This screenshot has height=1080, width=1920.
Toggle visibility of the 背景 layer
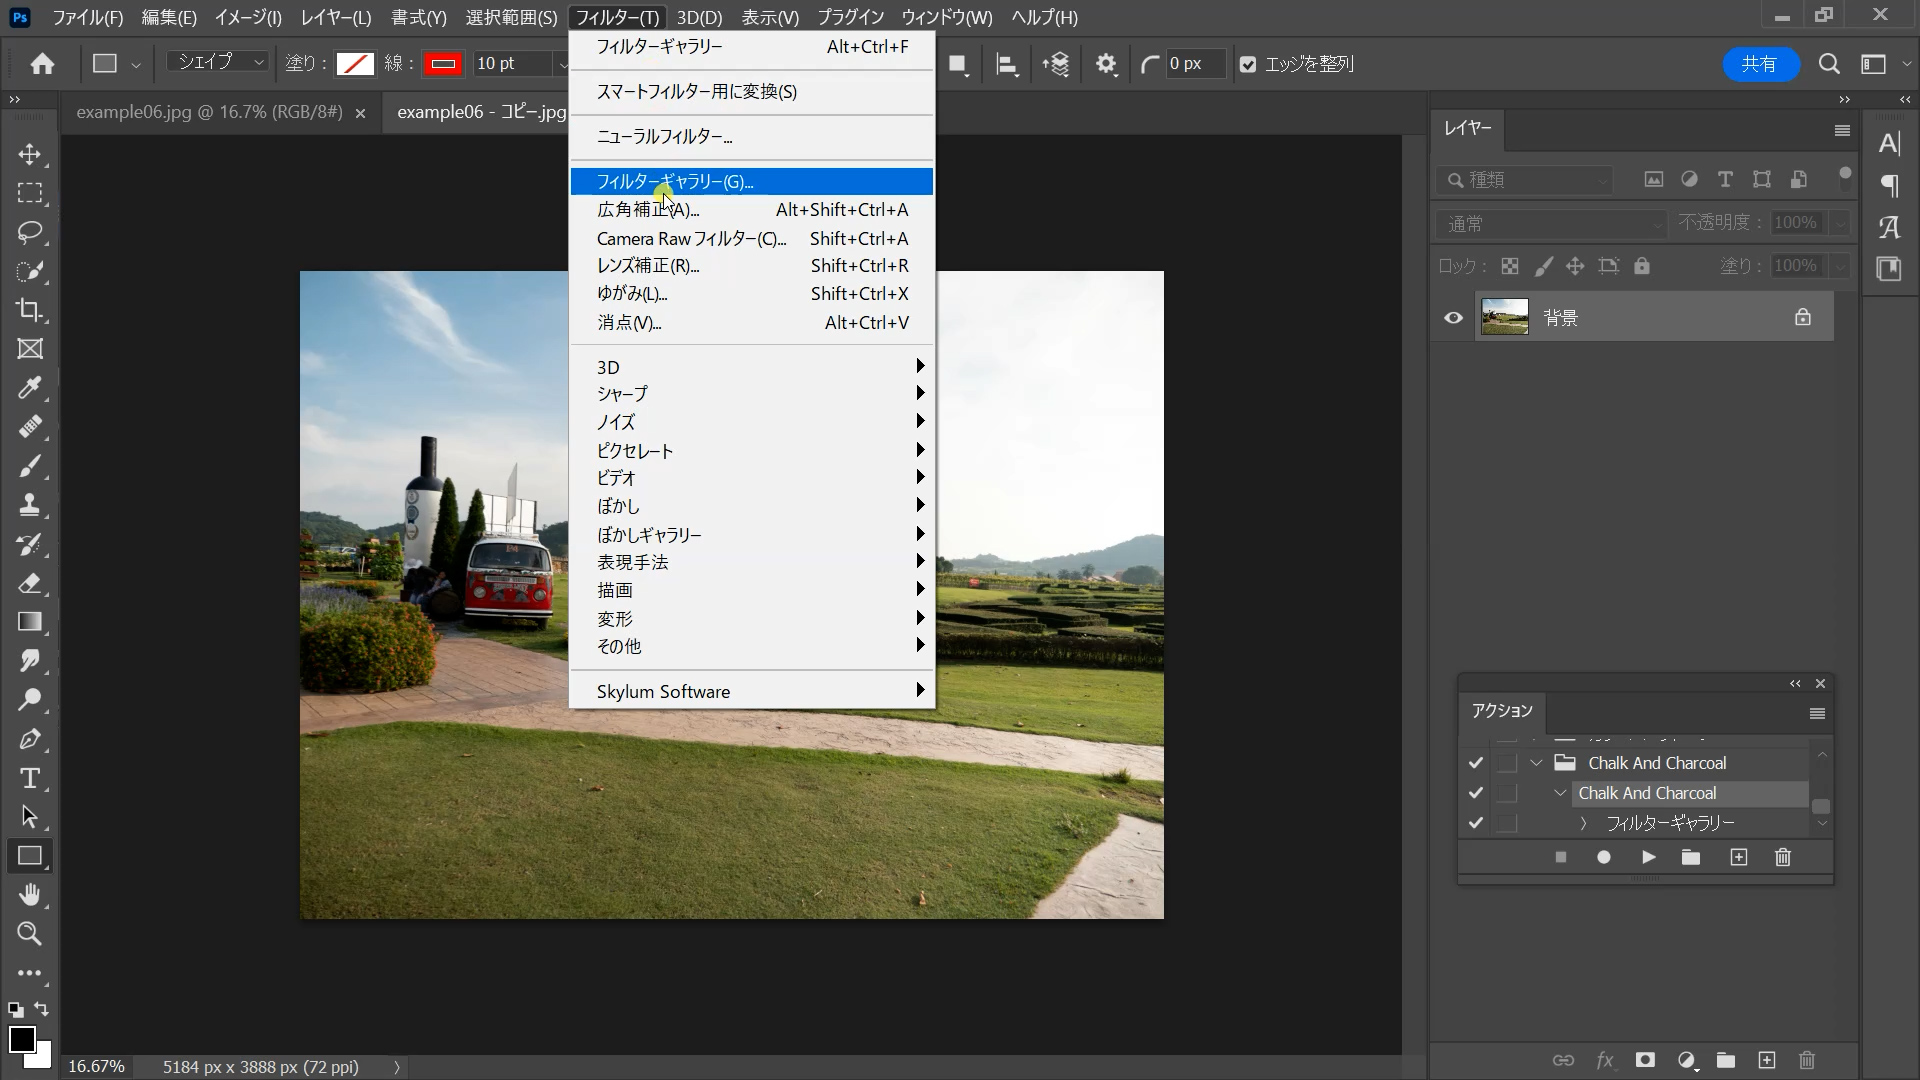point(1453,318)
